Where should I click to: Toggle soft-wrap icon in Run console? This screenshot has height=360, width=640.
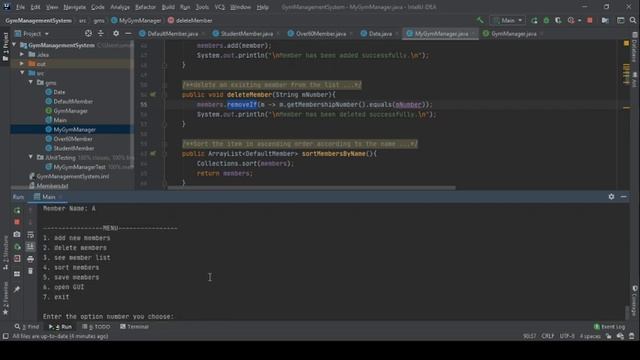[30, 234]
